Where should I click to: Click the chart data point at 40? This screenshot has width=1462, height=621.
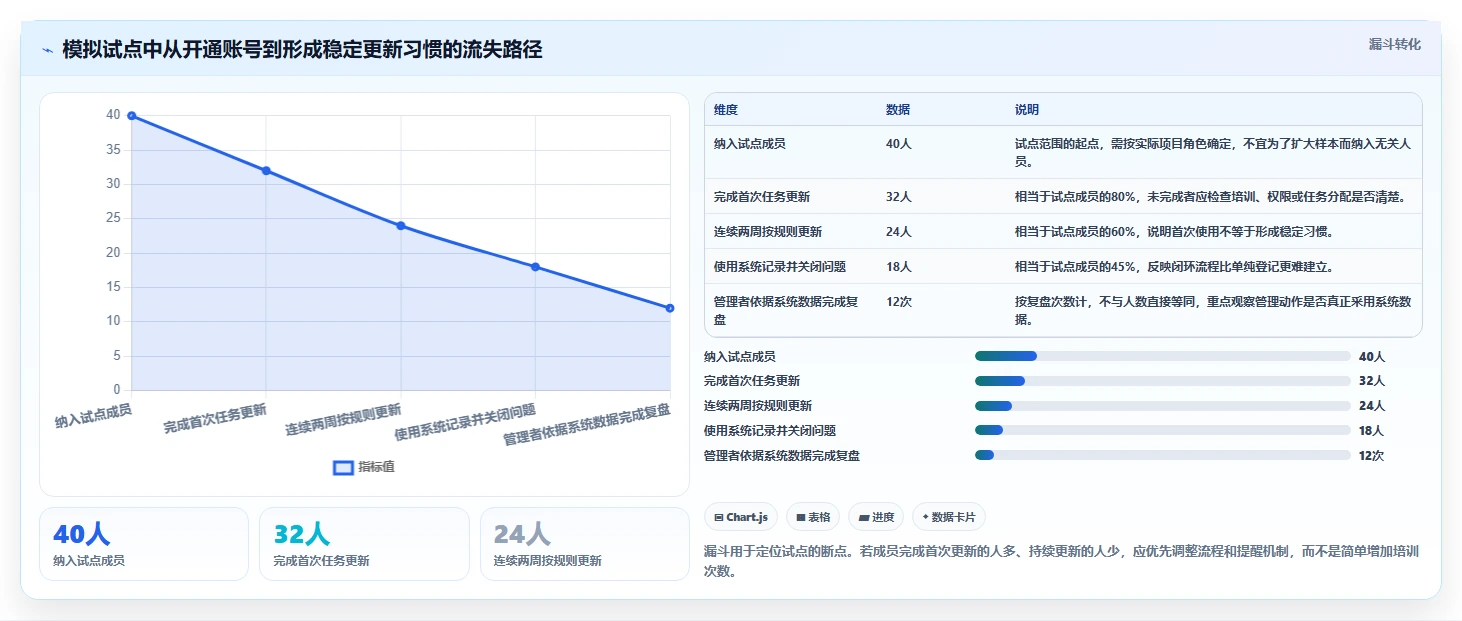pos(132,116)
